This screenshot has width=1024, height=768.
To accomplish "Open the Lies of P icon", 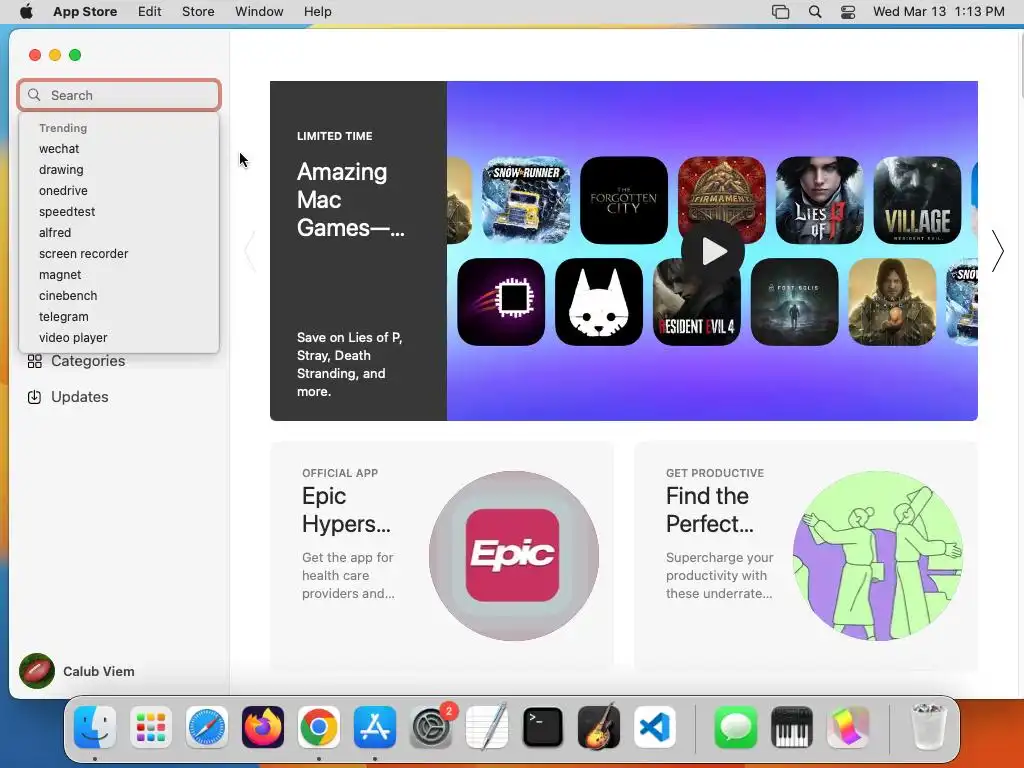I will coord(820,200).
